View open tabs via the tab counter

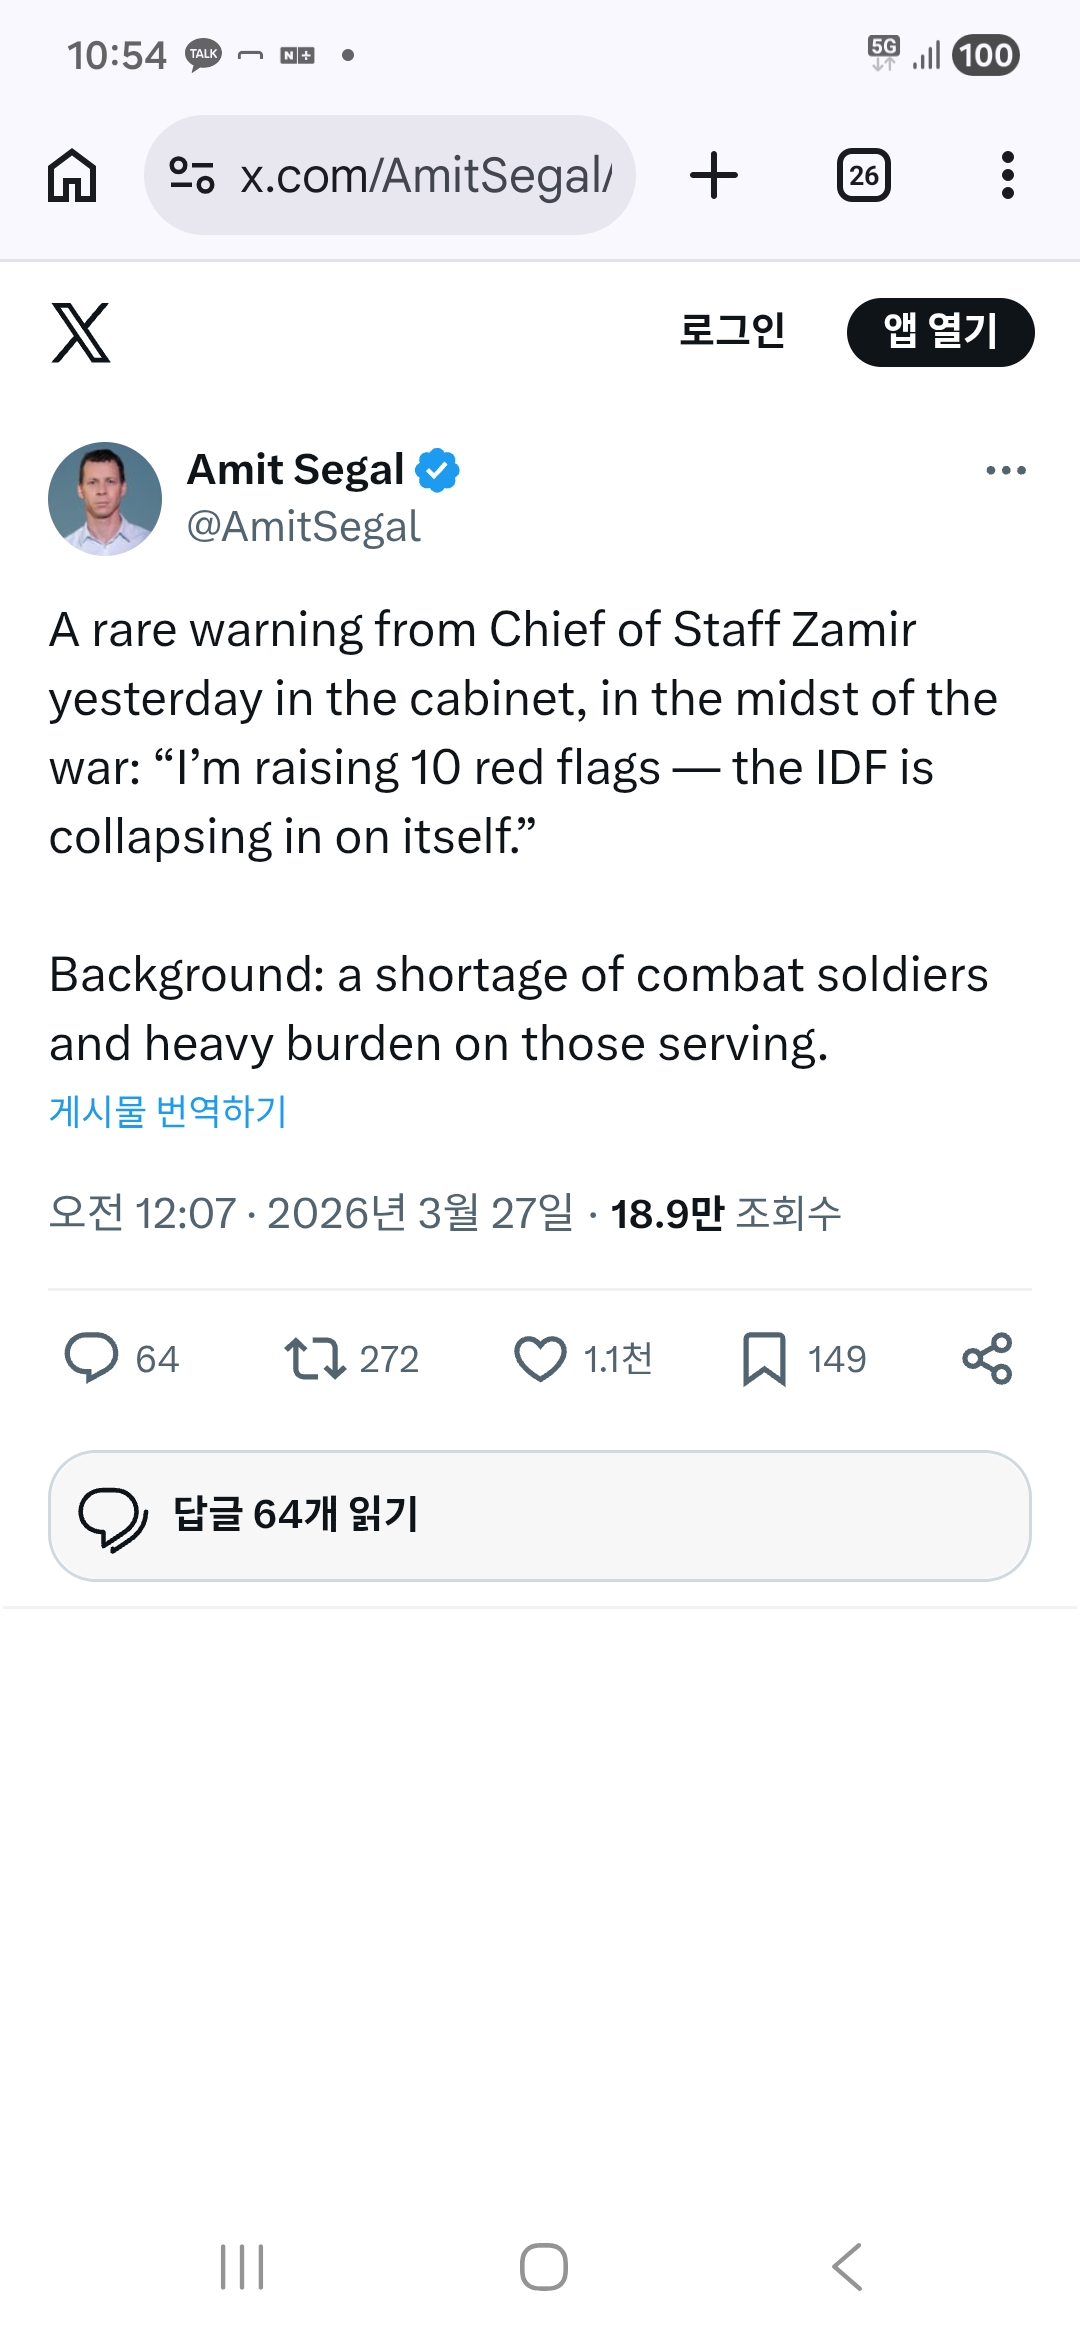863,174
